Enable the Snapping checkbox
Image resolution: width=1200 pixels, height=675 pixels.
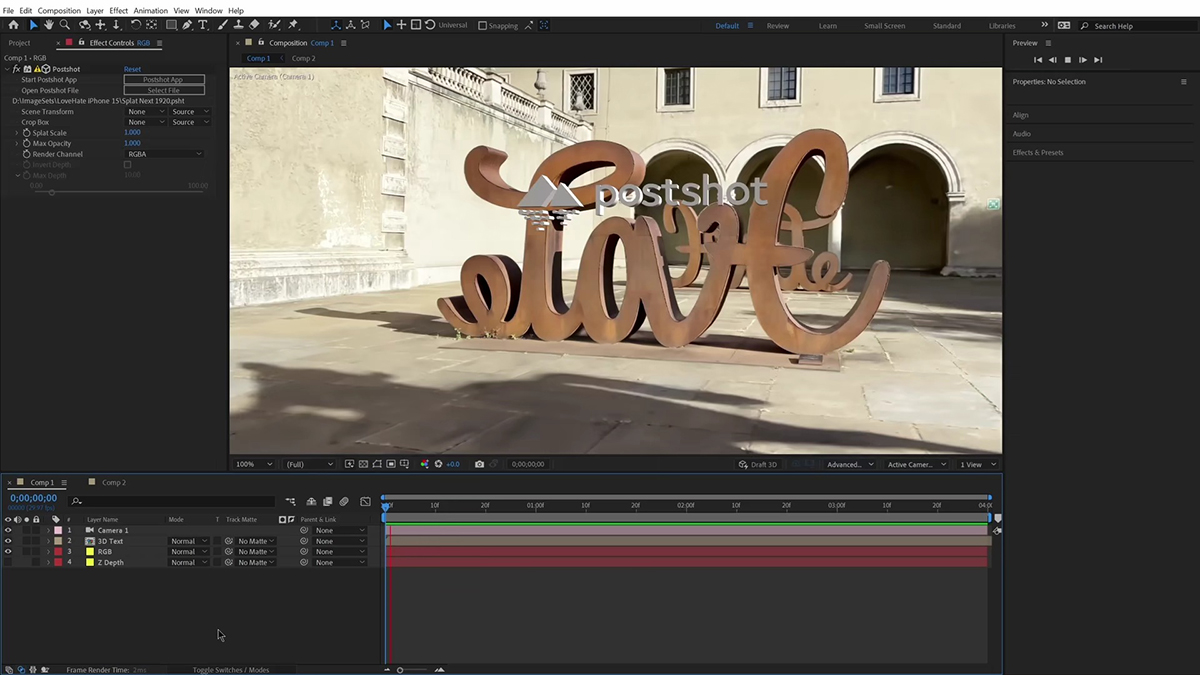pos(482,26)
